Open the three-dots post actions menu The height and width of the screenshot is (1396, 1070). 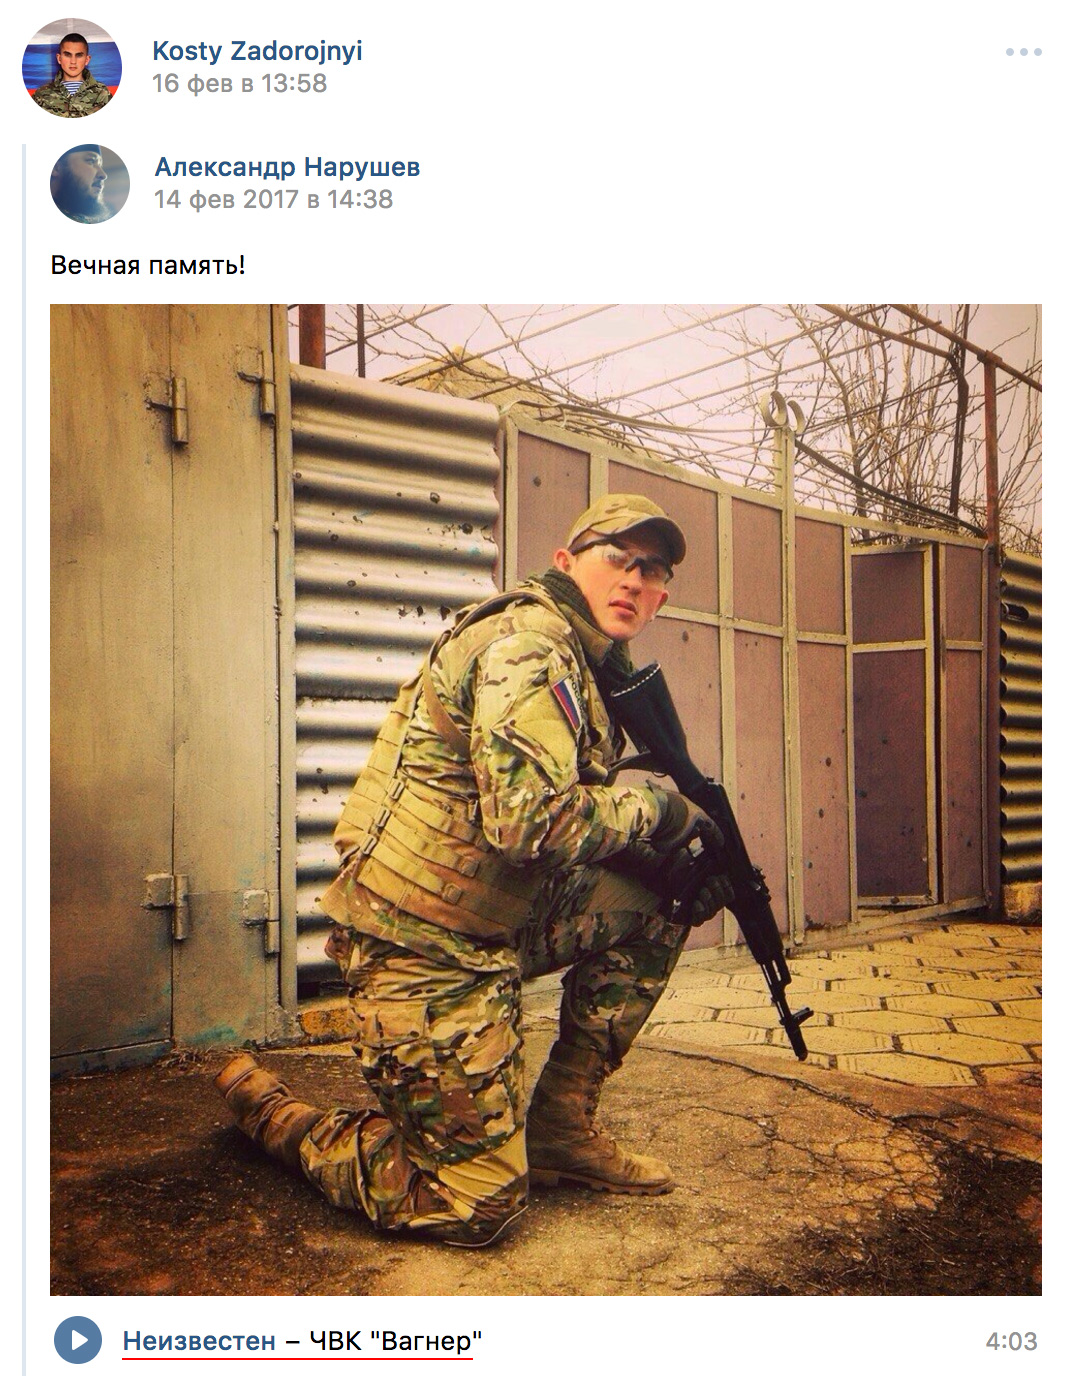1023,52
